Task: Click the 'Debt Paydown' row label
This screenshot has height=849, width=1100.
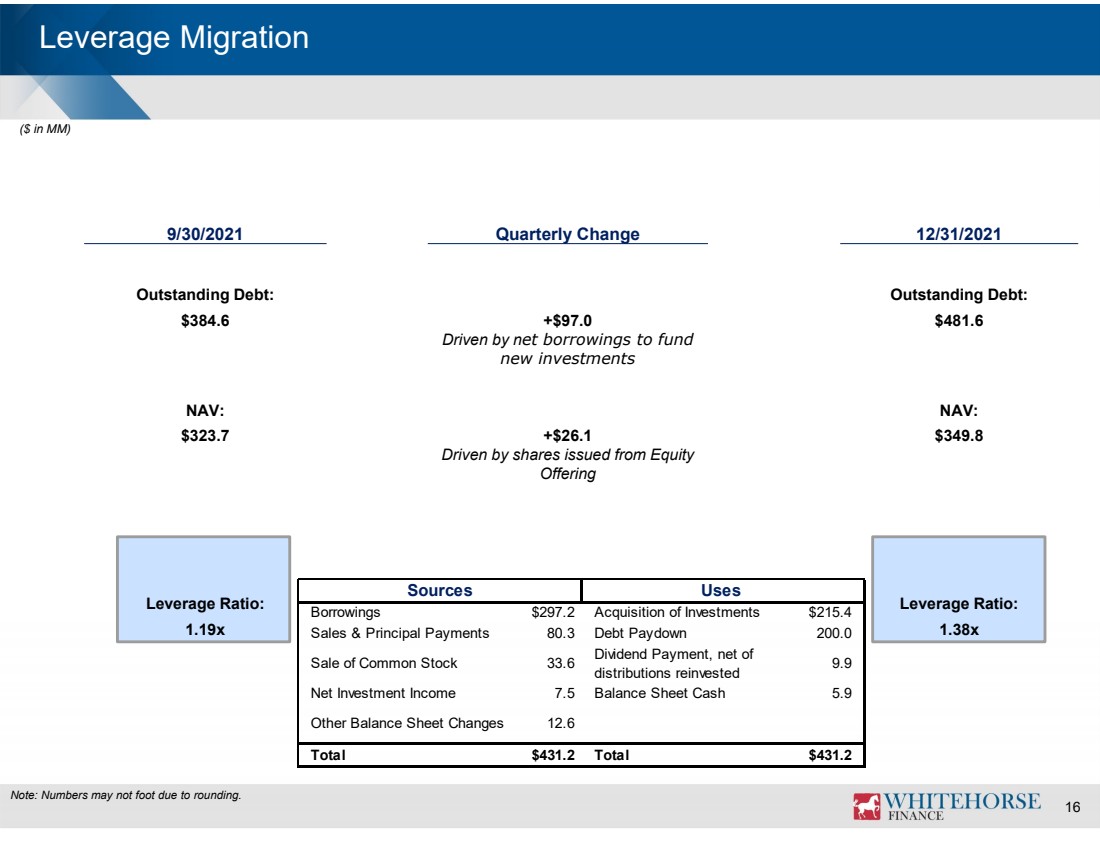Action: (640, 634)
